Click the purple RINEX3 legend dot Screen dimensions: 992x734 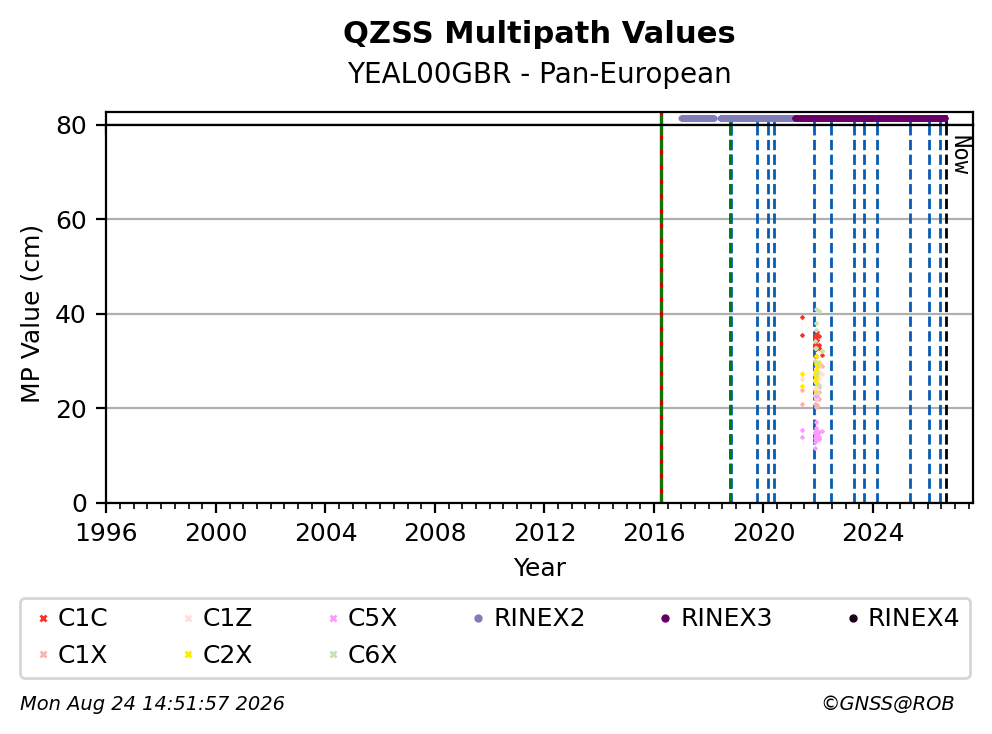(x=665, y=618)
